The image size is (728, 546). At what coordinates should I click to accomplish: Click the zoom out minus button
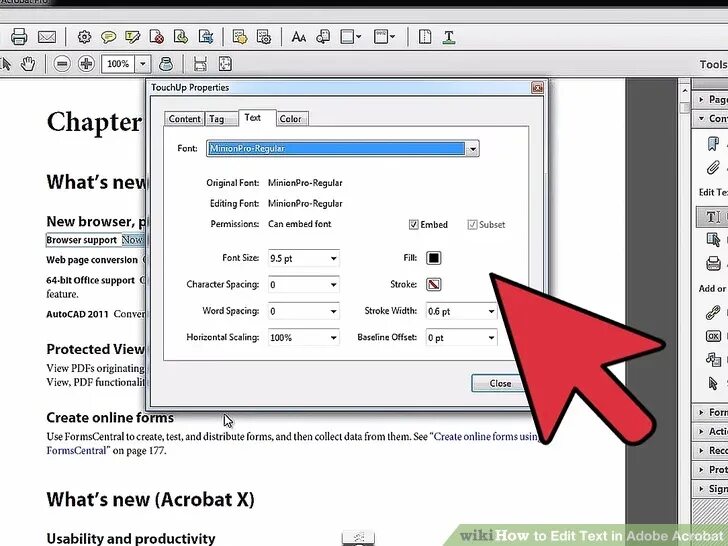pyautogui.click(x=62, y=64)
